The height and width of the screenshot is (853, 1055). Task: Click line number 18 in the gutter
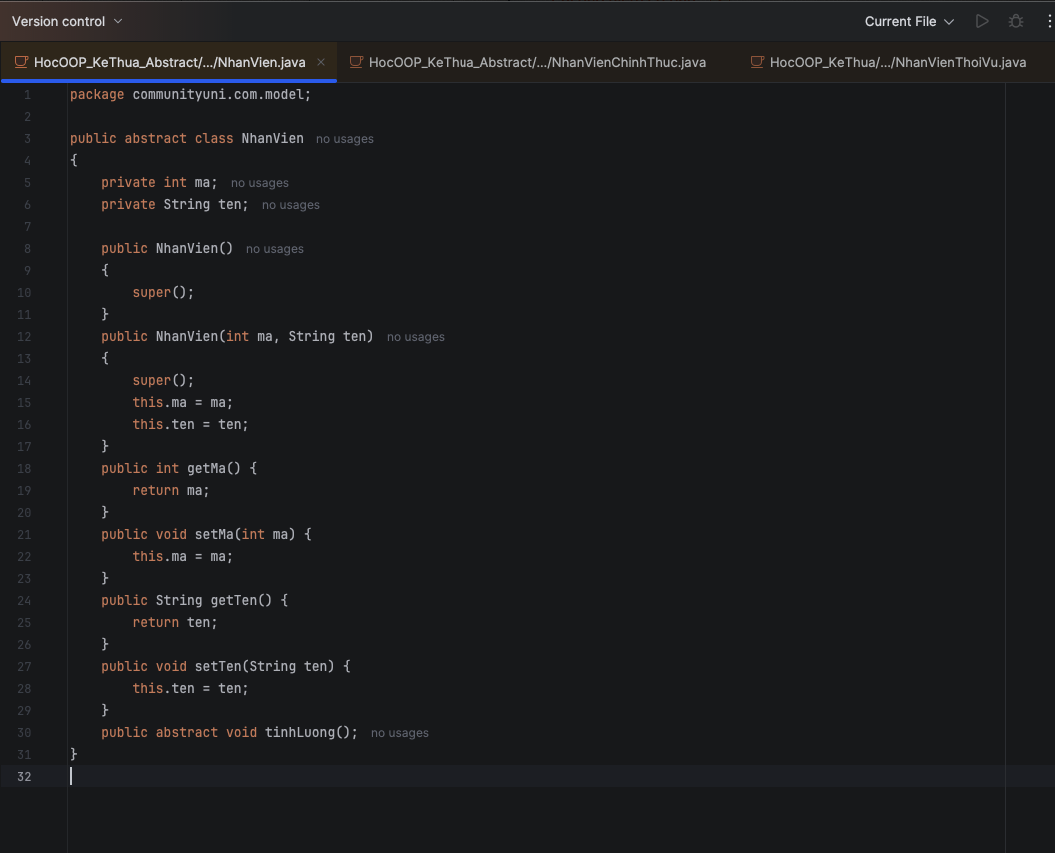click(24, 468)
